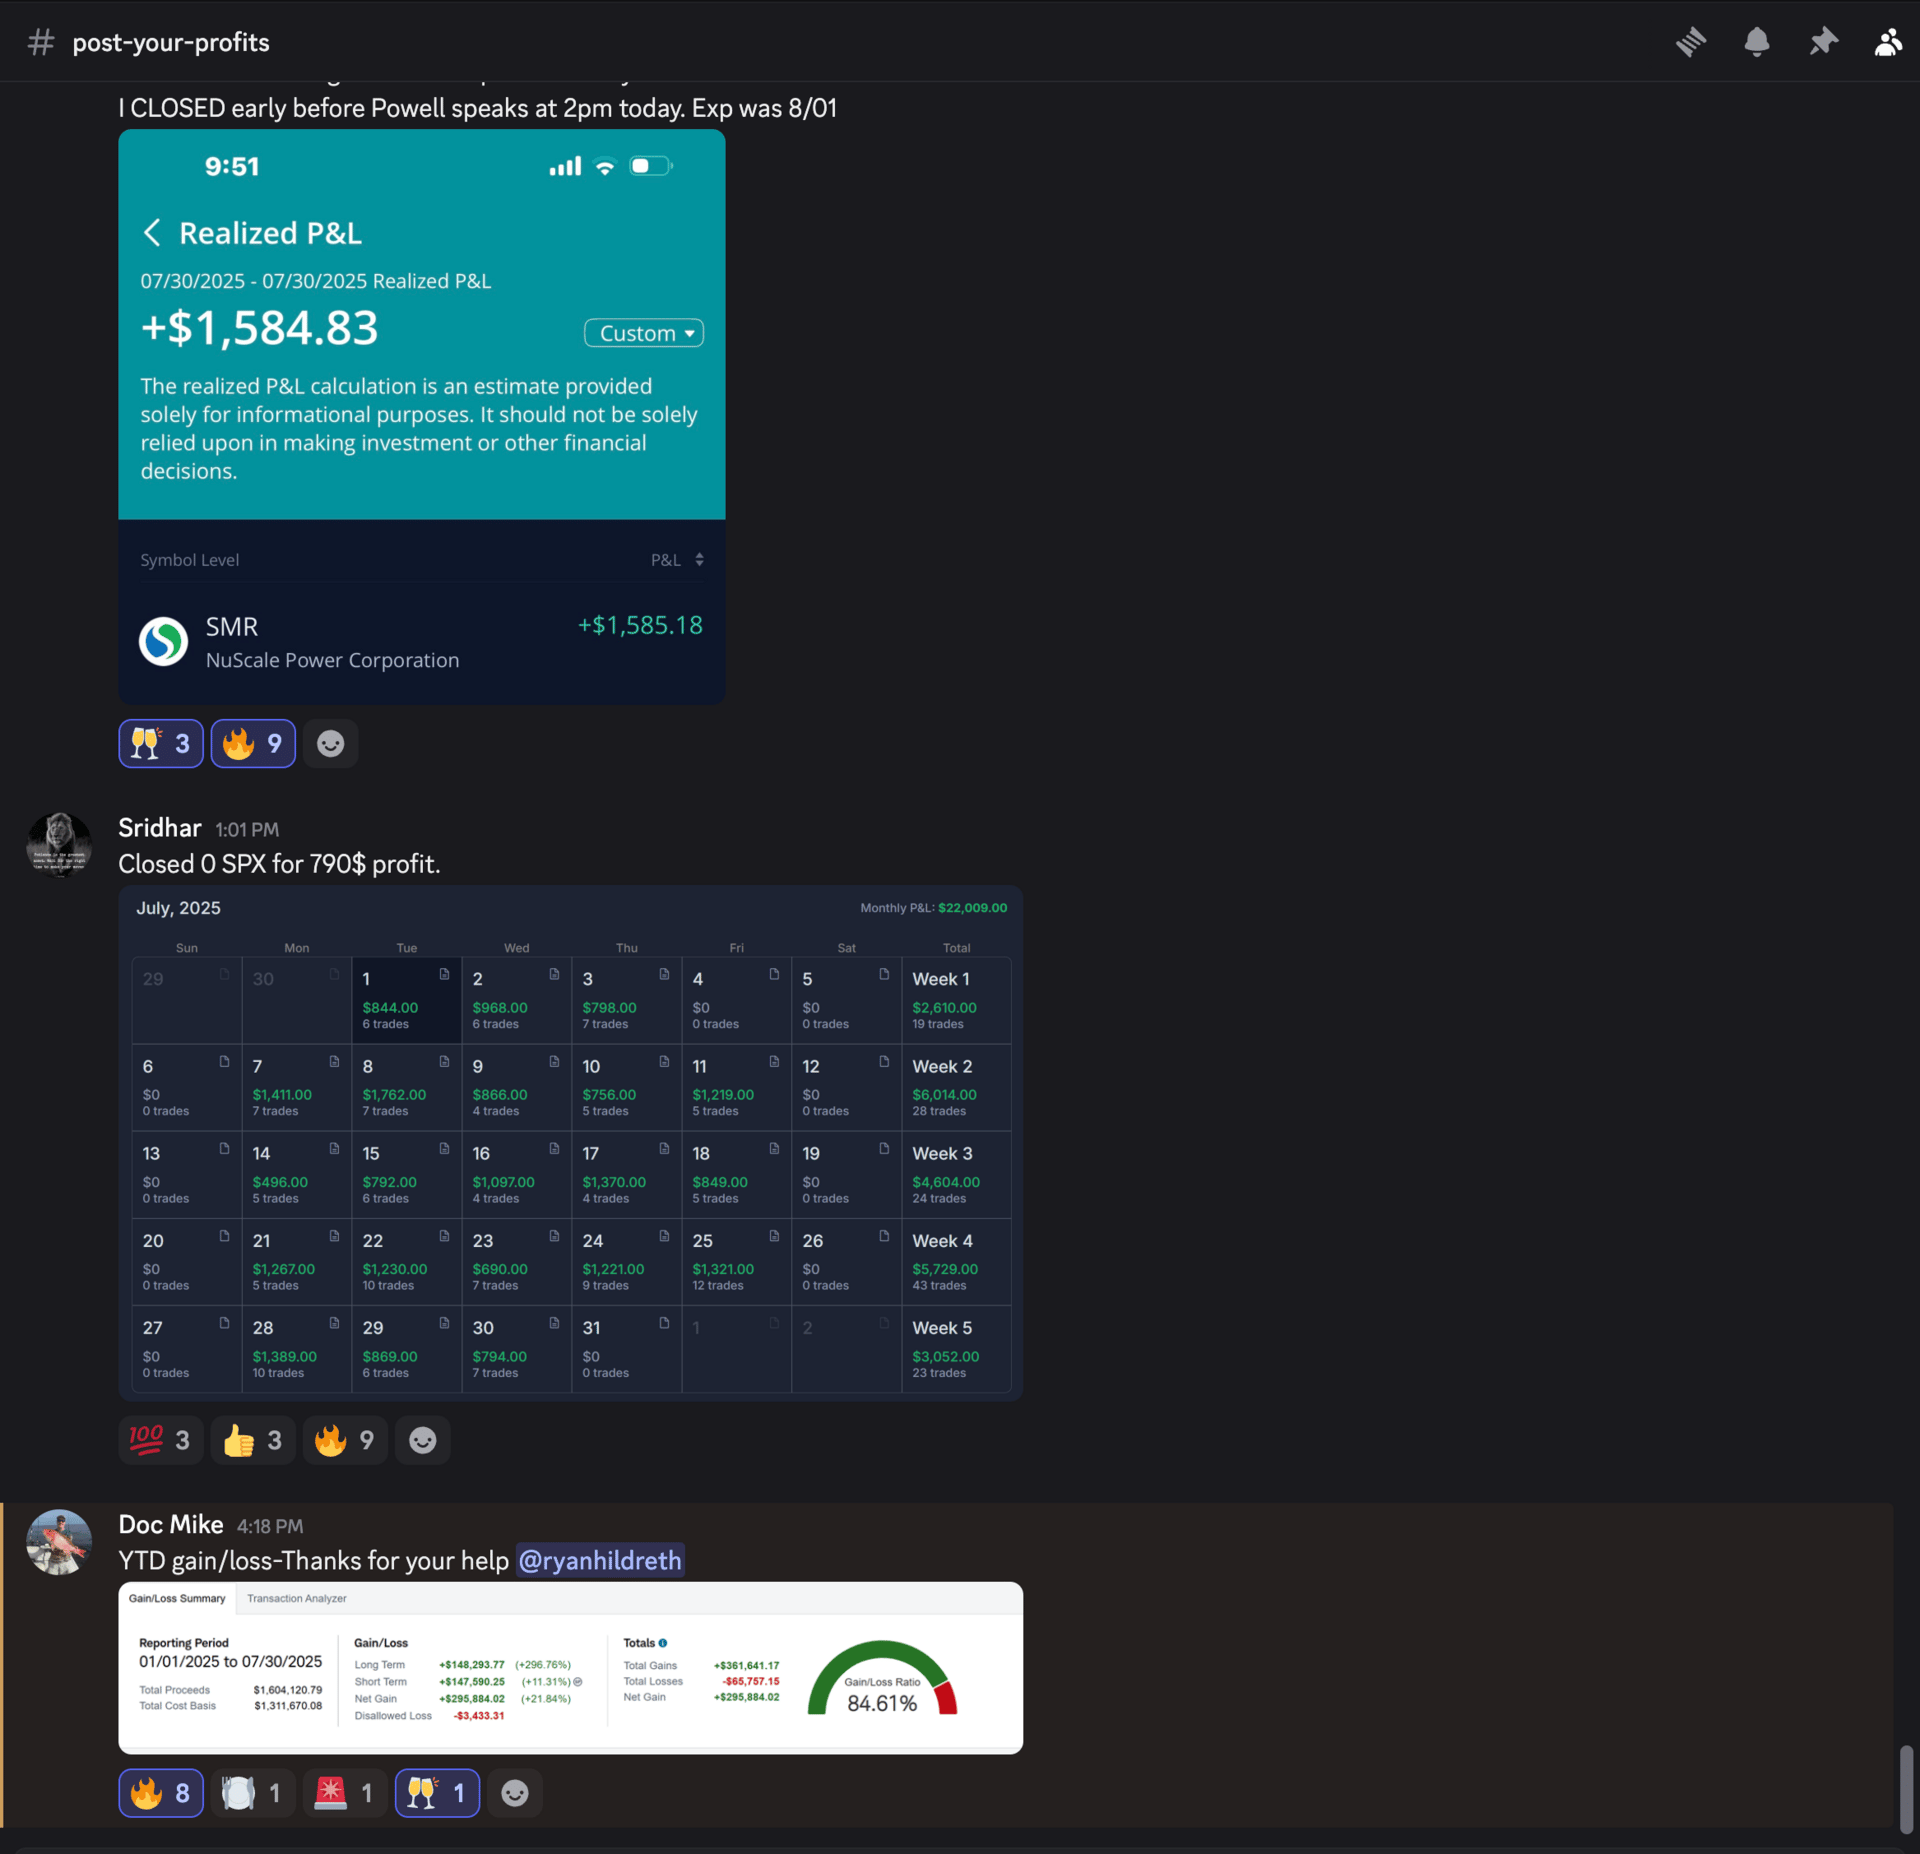1920x1854 pixels.
Task: Open Doc Mike's avatar picture
Action: [x=59, y=1541]
